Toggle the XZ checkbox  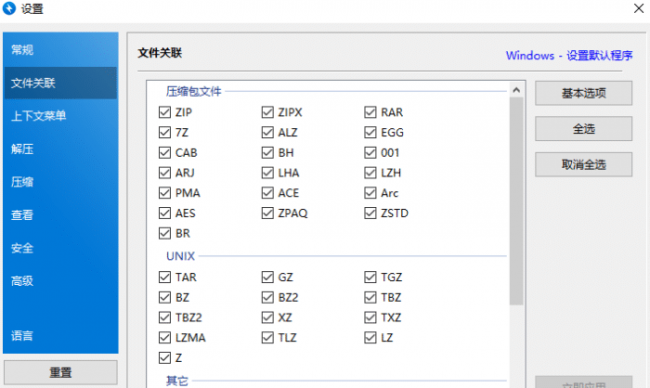click(267, 318)
